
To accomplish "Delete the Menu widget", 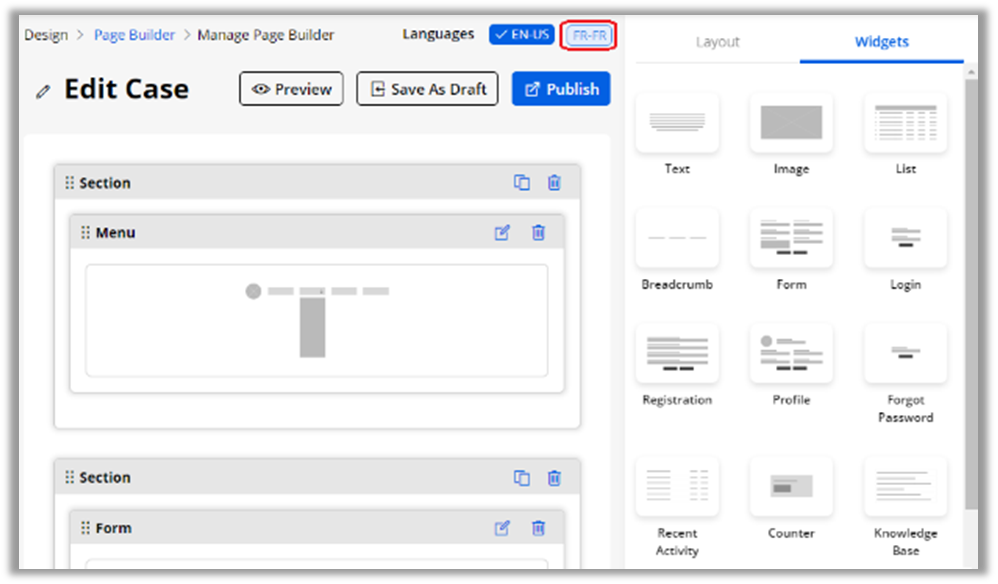I will pos(538,233).
